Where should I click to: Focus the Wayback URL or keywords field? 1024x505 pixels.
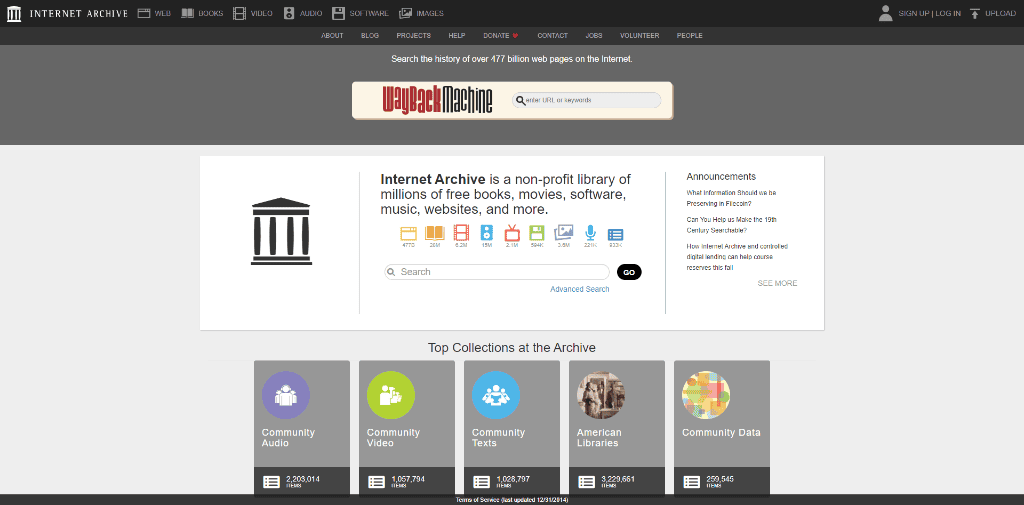pyautogui.click(x=586, y=100)
